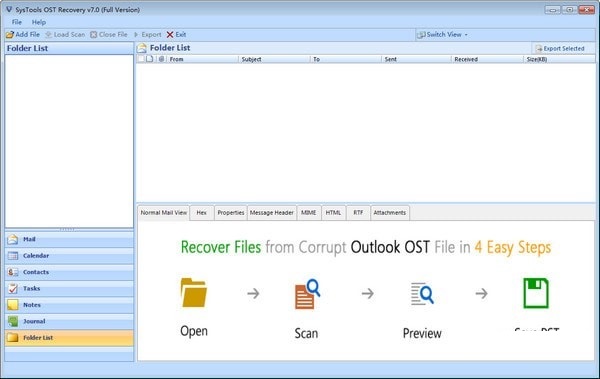Click the document type column icon
600x379 pixels.
click(x=150, y=59)
